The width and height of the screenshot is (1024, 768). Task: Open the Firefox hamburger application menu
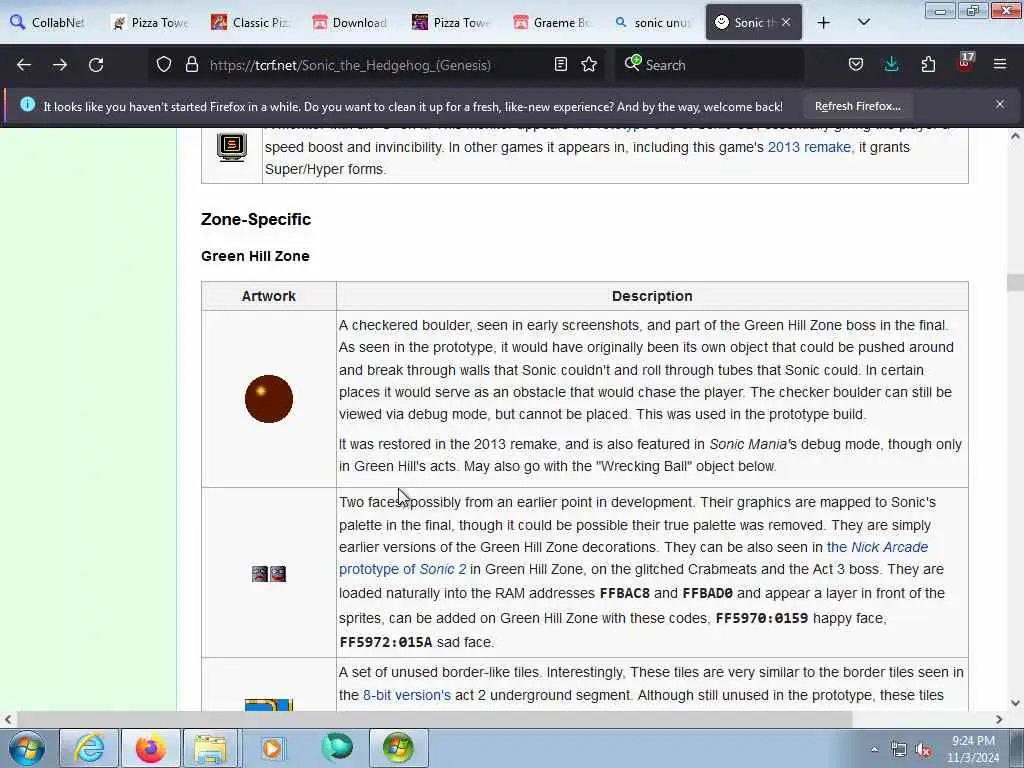tap(1000, 65)
